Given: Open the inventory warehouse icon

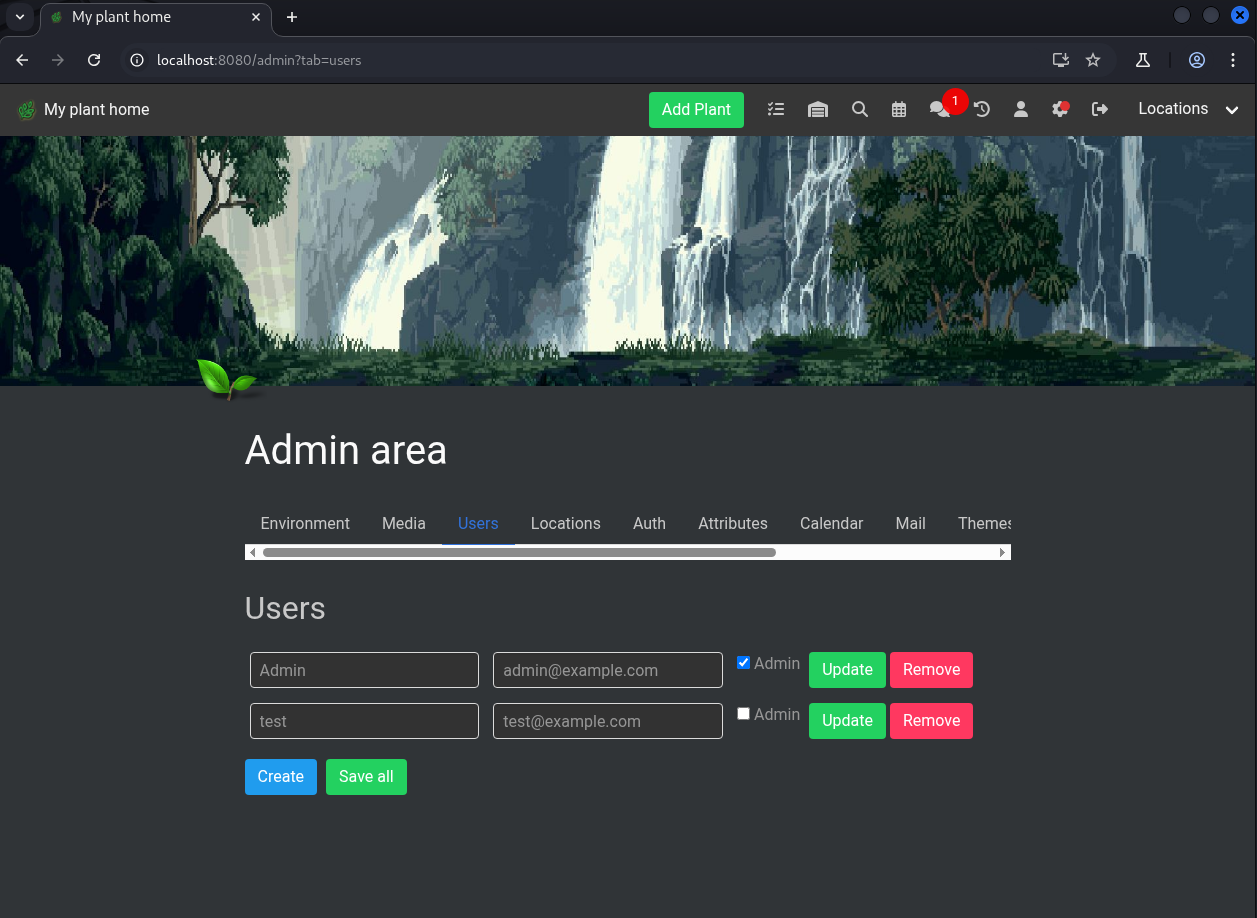Looking at the screenshot, I should 818,109.
